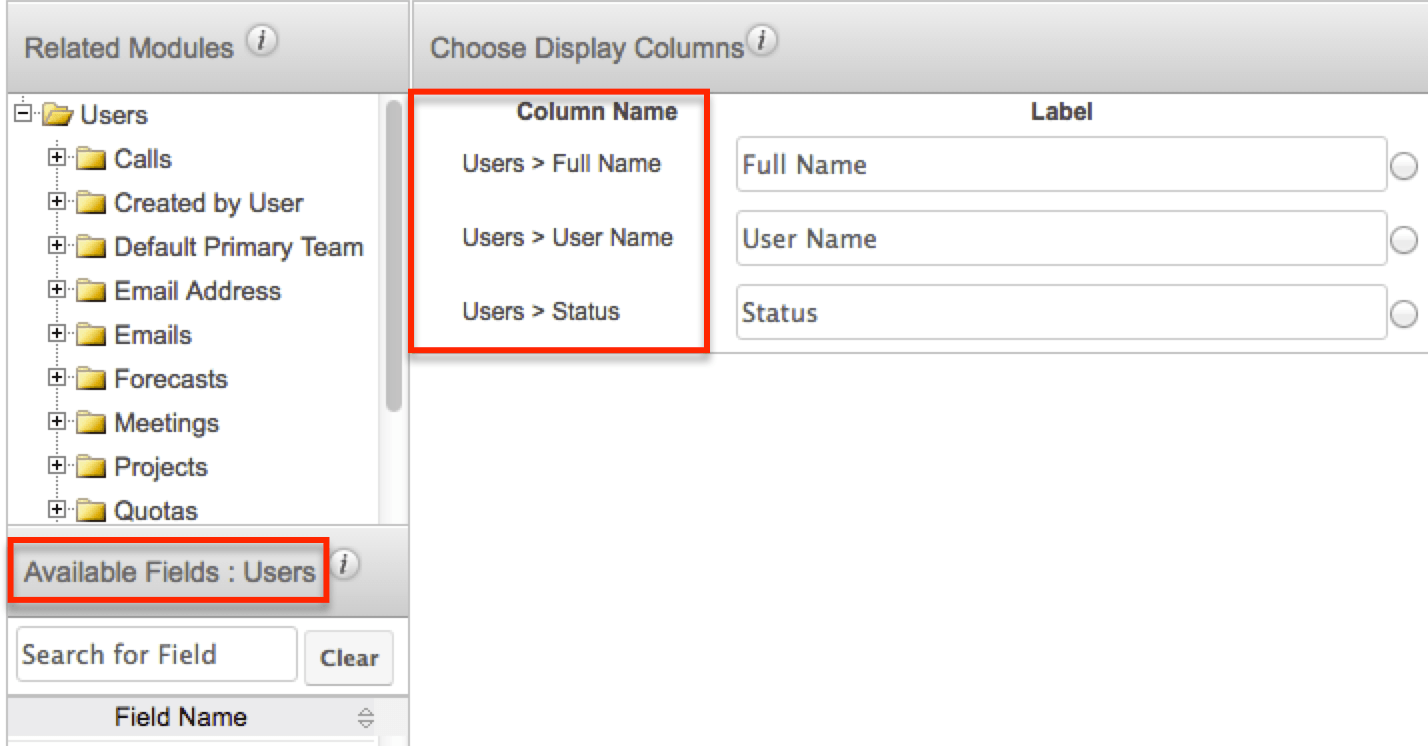Click the info icon next to Available Fields: Users
This screenshot has height=746, width=1428.
[344, 565]
